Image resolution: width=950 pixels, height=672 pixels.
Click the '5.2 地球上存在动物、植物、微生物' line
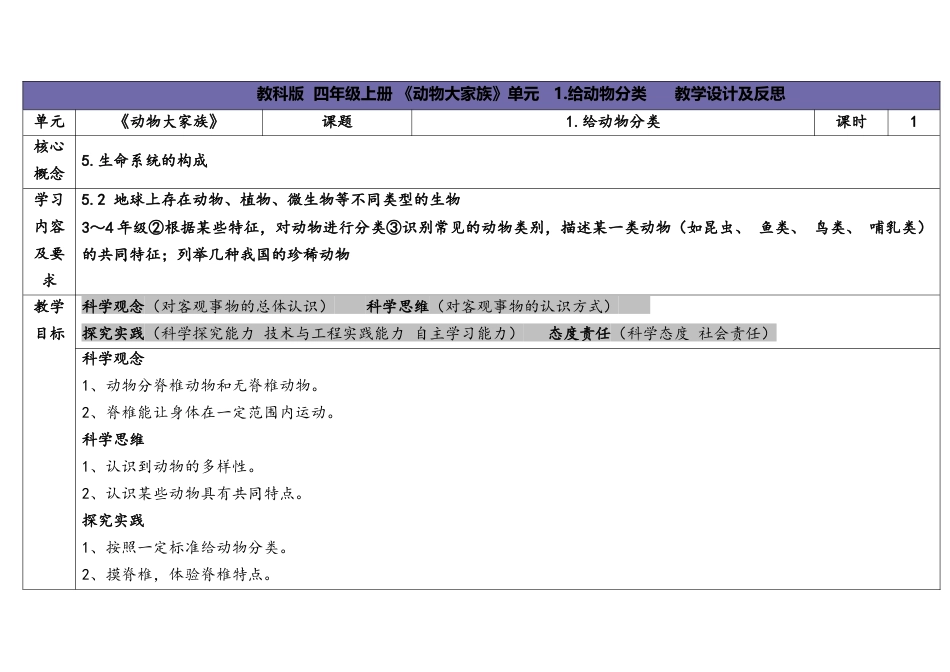pos(271,199)
